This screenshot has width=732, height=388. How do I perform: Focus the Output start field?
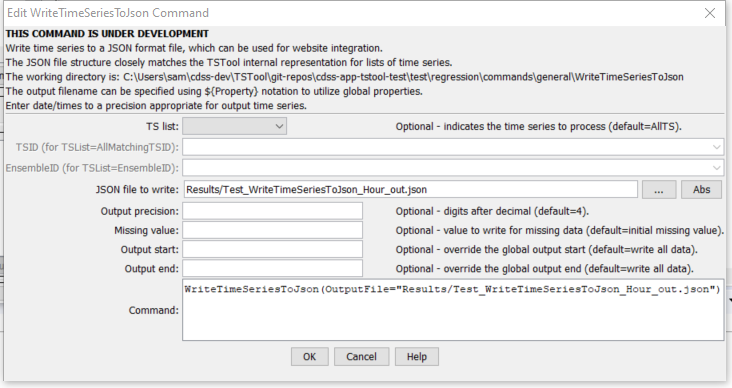click(x=273, y=249)
